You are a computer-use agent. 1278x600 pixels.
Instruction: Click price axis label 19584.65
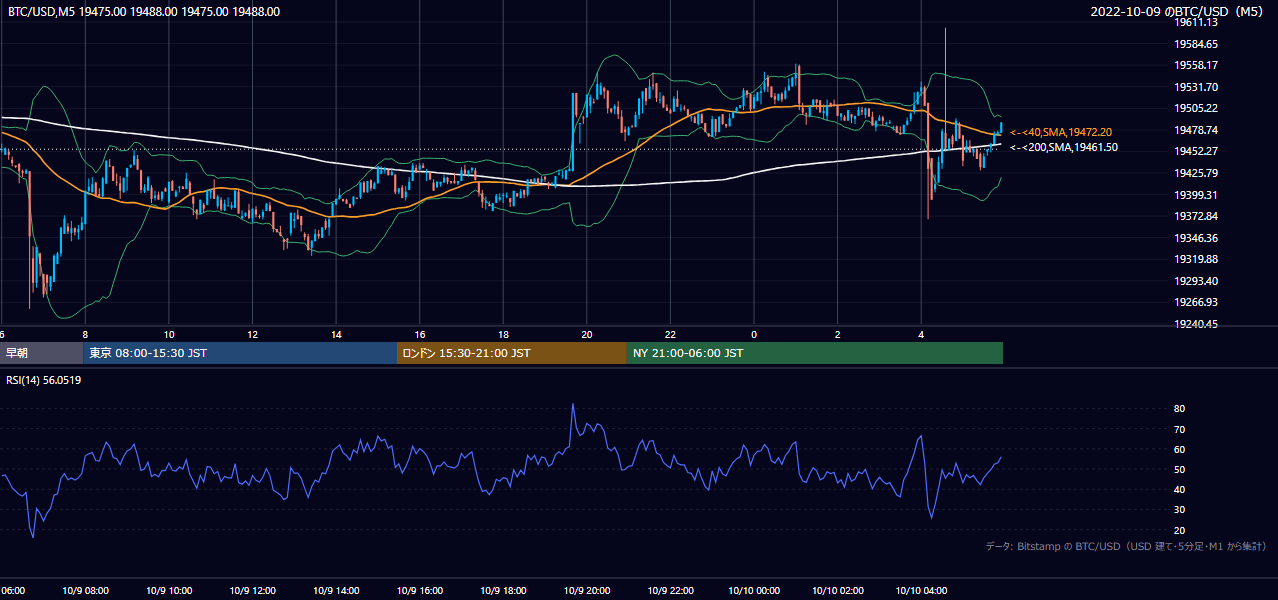click(1196, 44)
